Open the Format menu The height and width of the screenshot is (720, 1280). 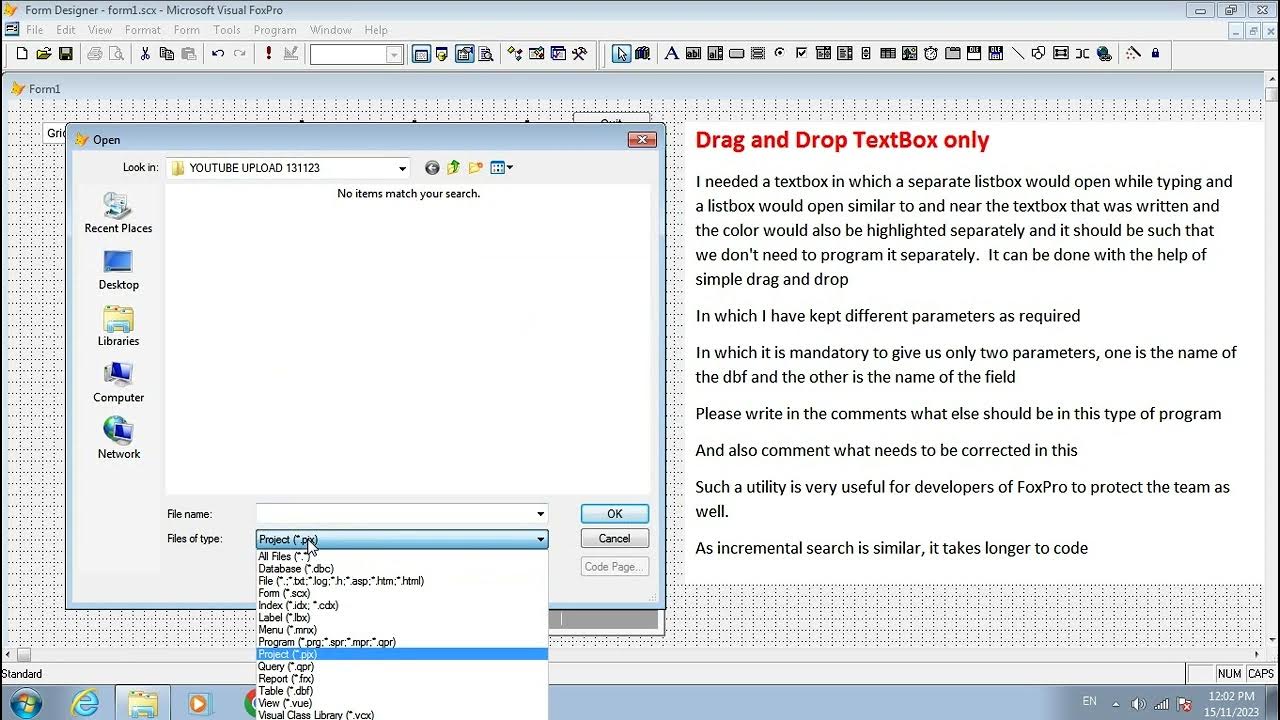coord(143,30)
